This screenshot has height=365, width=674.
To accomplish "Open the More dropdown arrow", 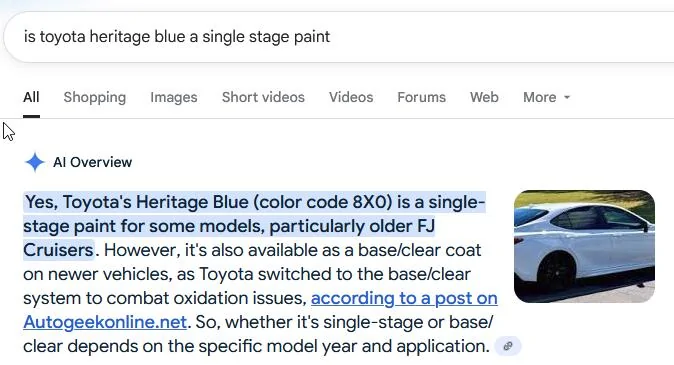I will tap(567, 98).
